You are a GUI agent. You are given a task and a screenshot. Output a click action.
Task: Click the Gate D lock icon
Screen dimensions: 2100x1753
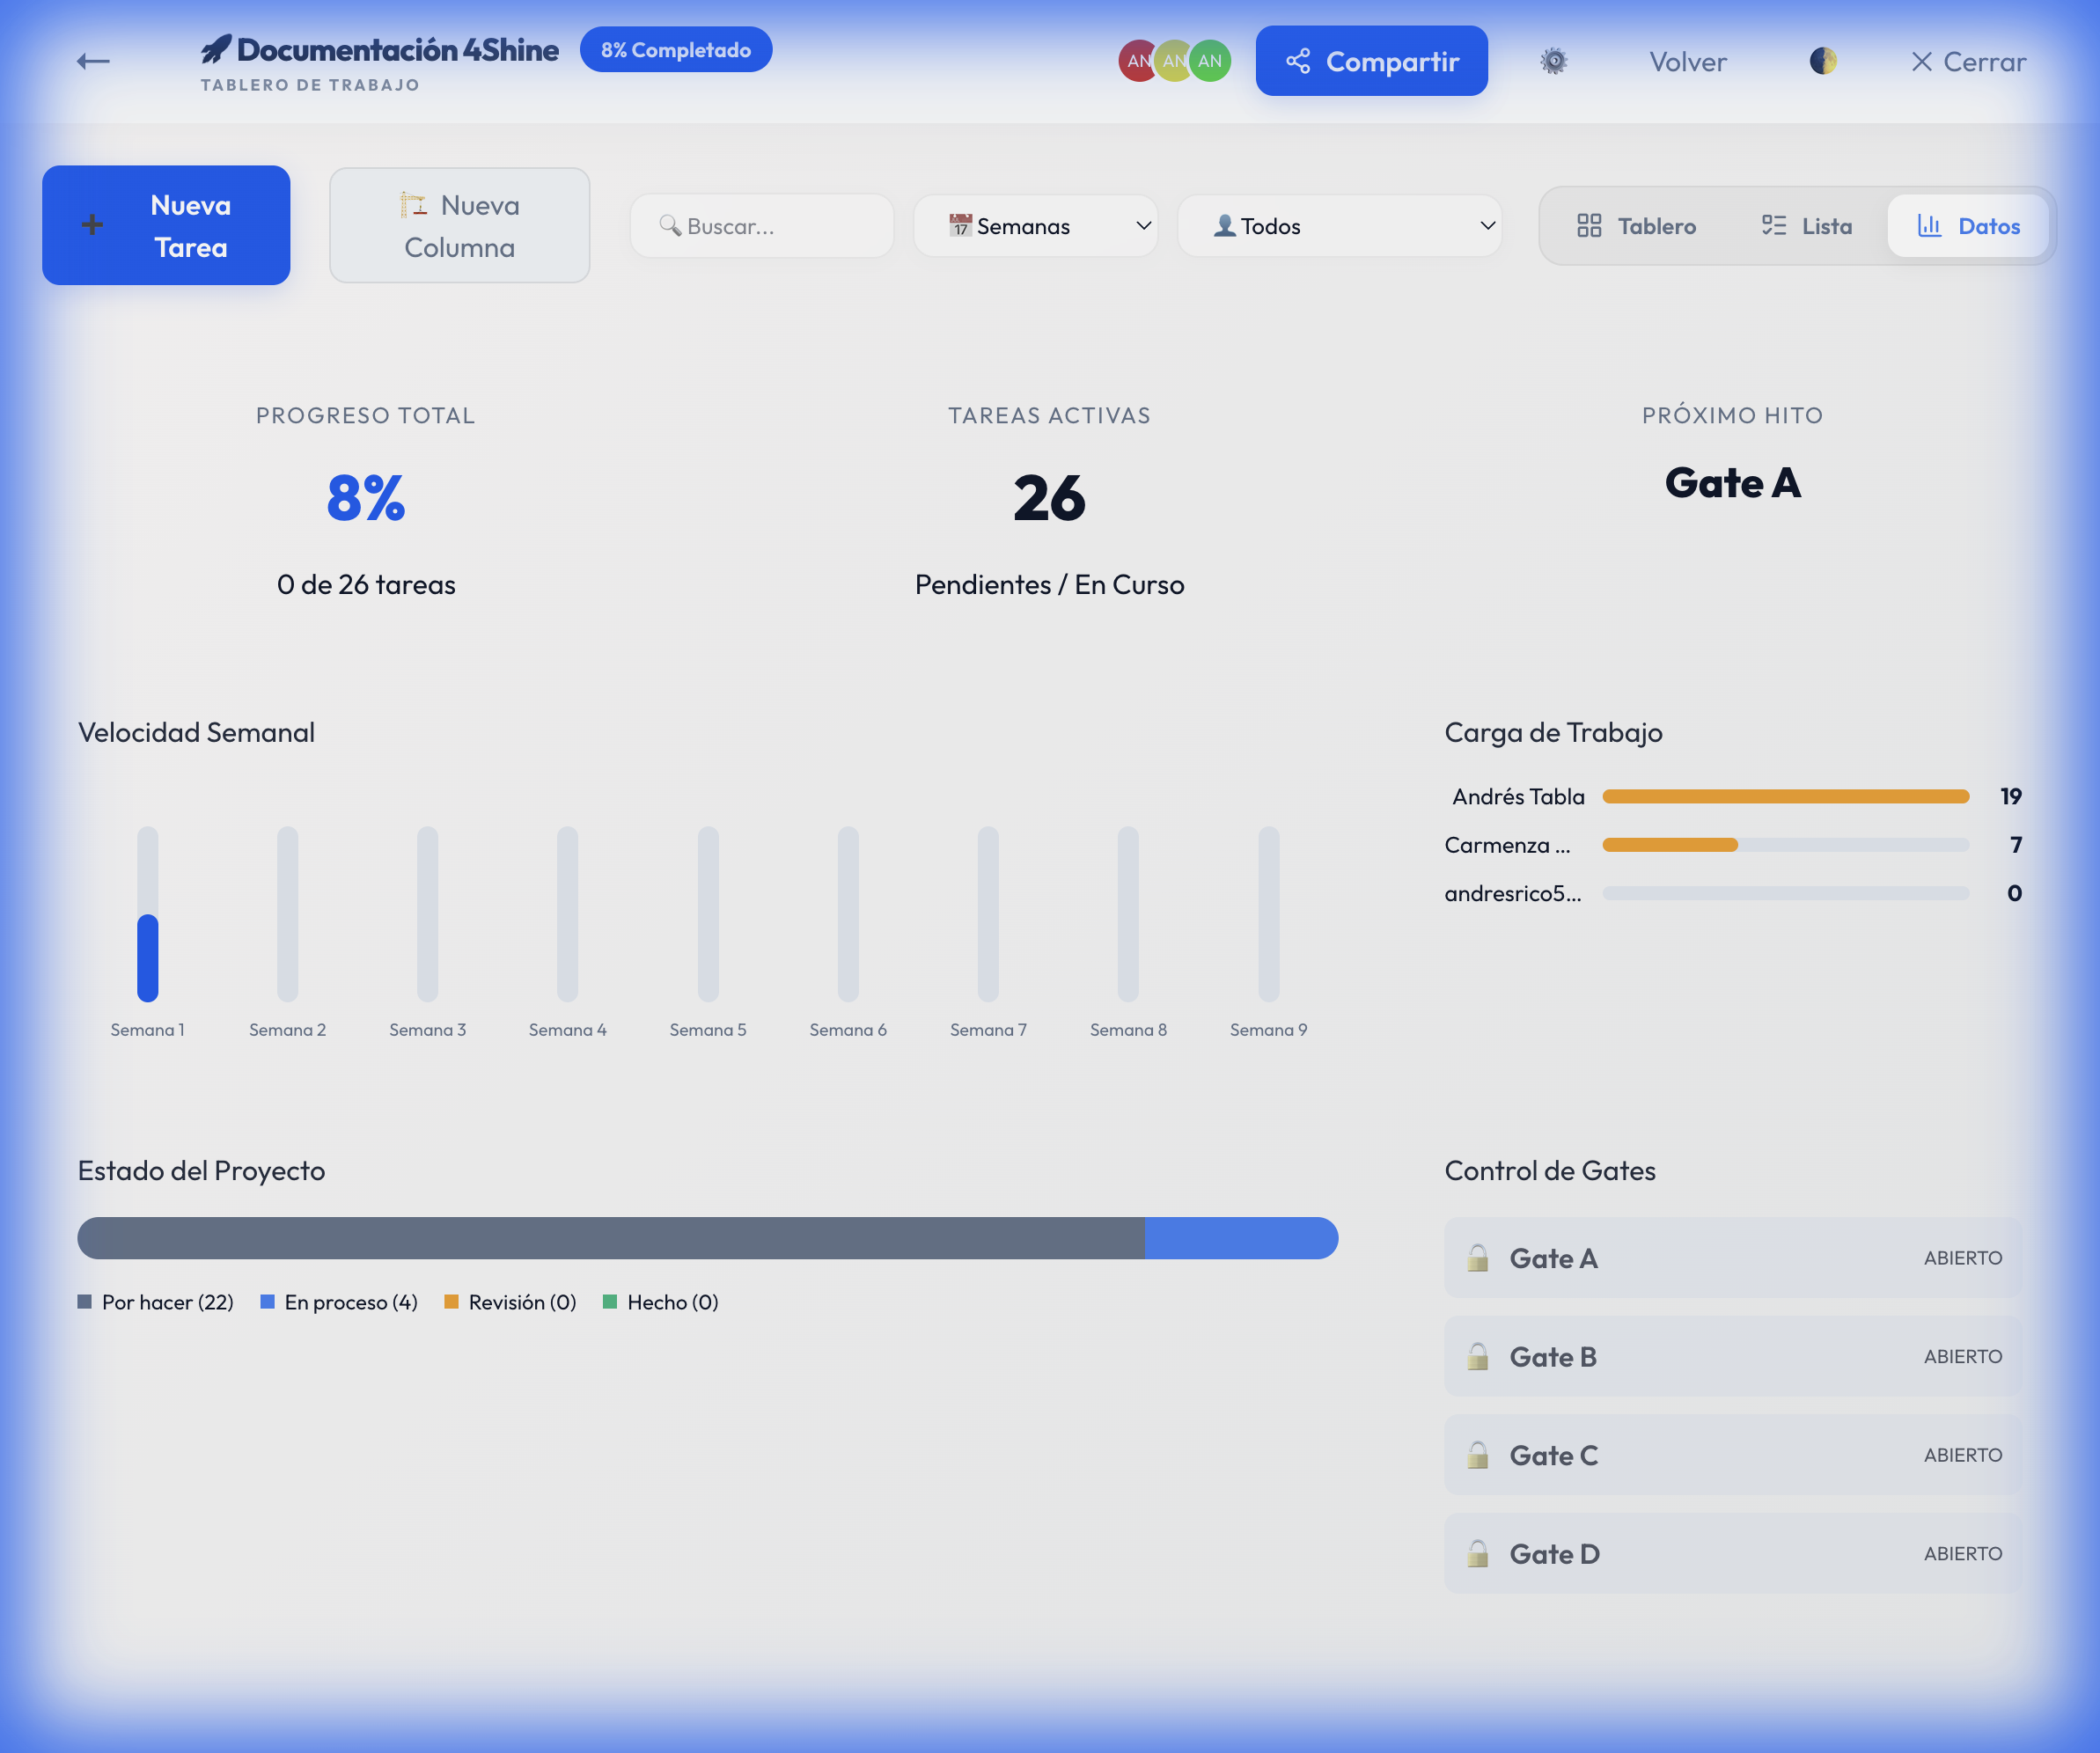pyautogui.click(x=1477, y=1554)
